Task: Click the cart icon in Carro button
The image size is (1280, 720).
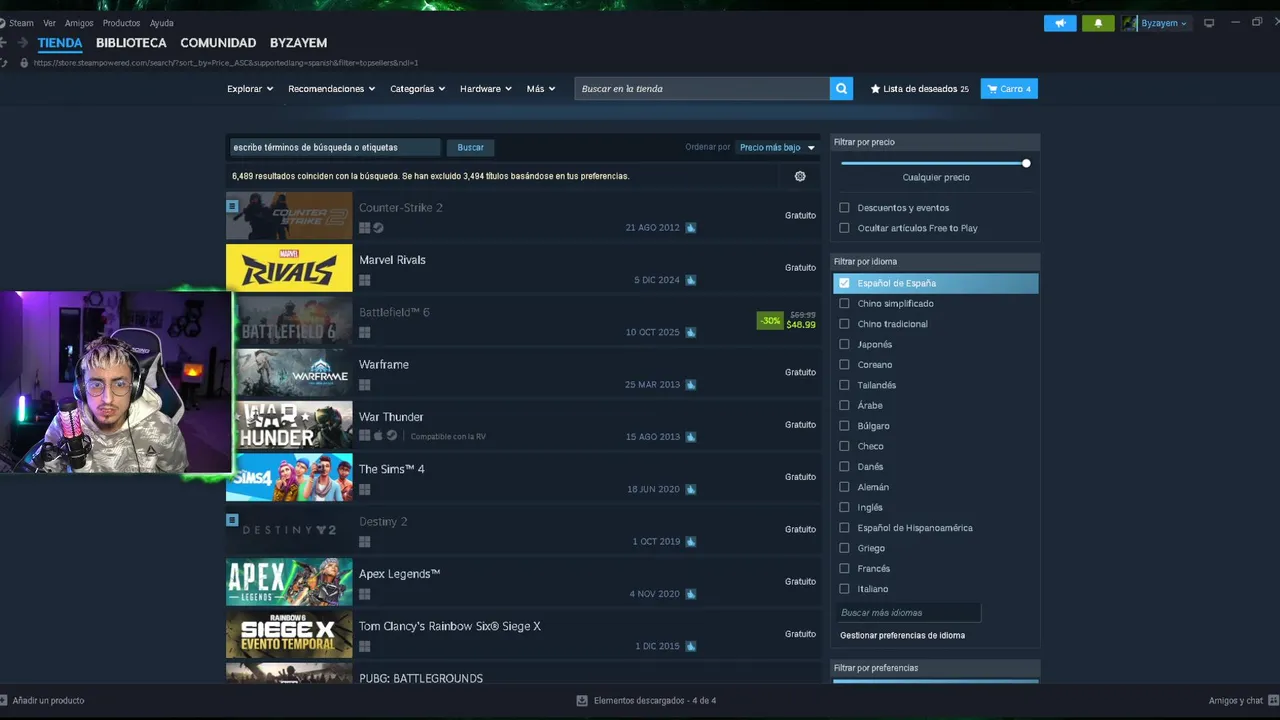Action: (992, 89)
